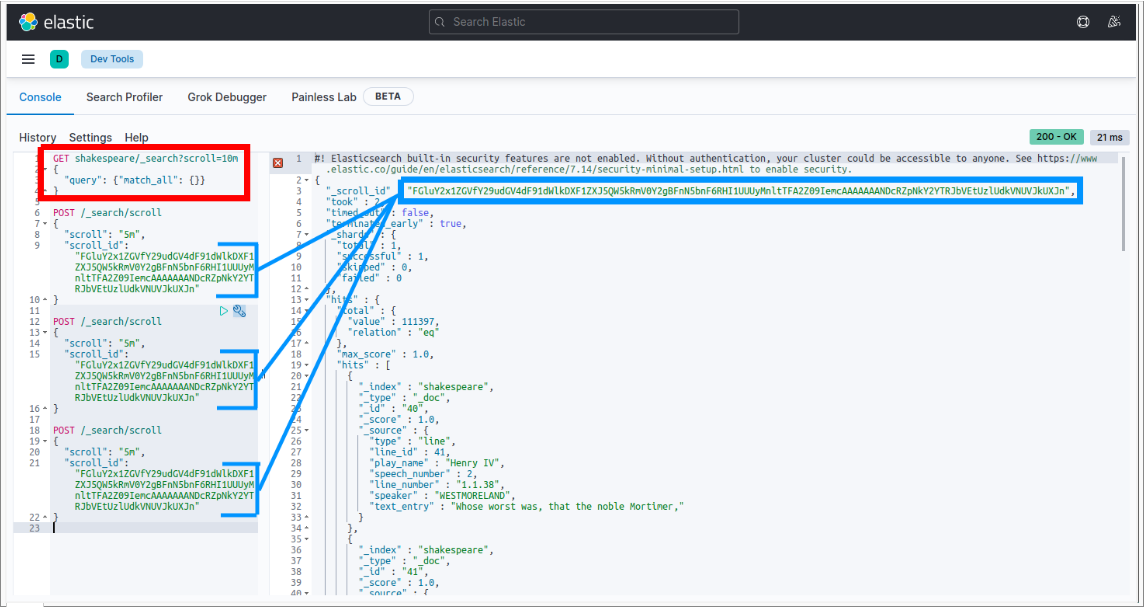This screenshot has height=607, width=1144.
Task: Click POST /_search/scroll on line 18
Action: 107,430
